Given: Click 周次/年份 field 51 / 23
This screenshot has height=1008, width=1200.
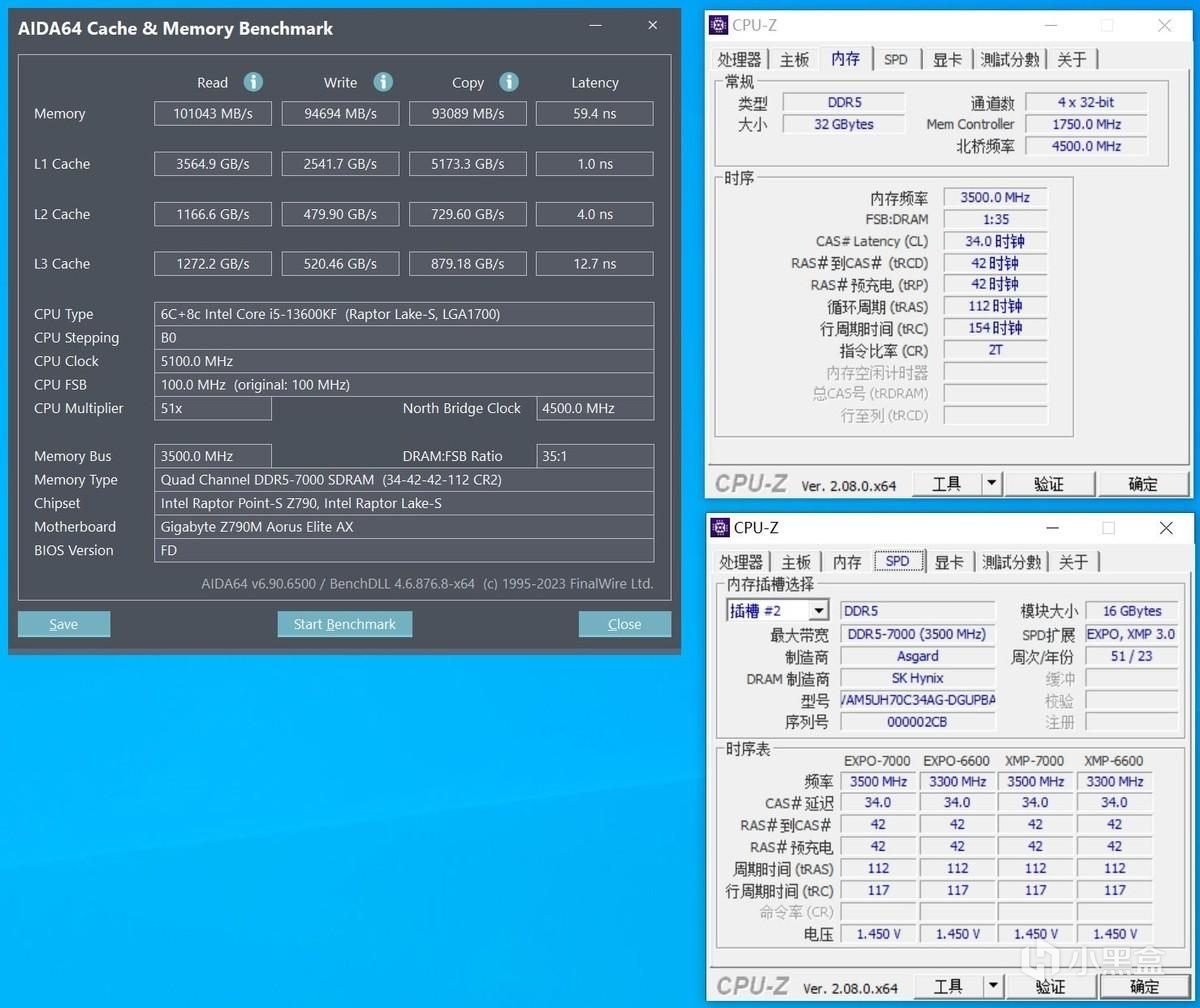Looking at the screenshot, I should point(1131,656).
